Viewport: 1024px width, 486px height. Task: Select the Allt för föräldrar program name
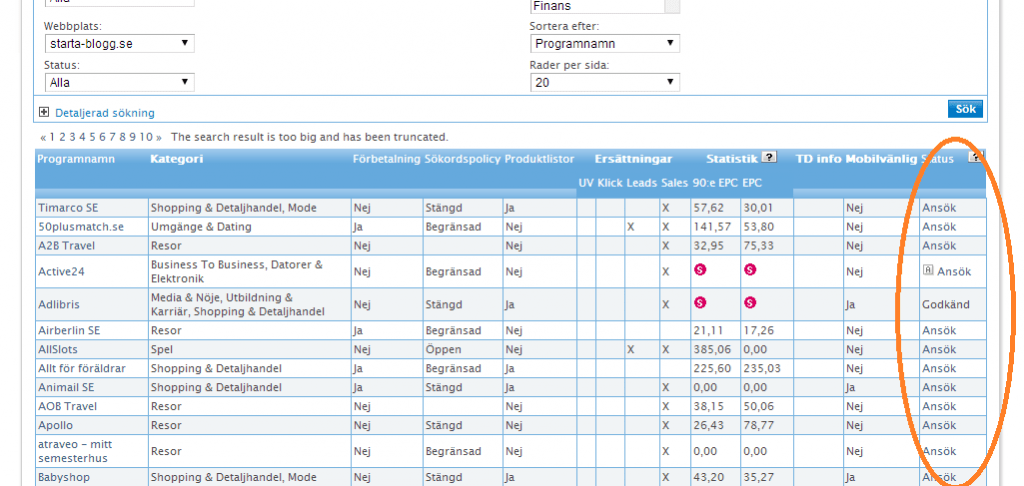[x=82, y=368]
